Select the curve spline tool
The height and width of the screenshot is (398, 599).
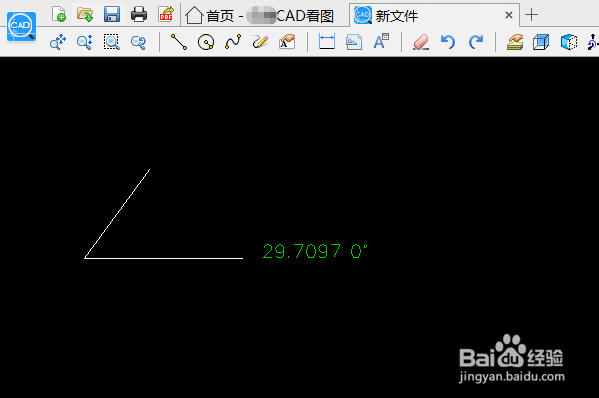point(233,42)
